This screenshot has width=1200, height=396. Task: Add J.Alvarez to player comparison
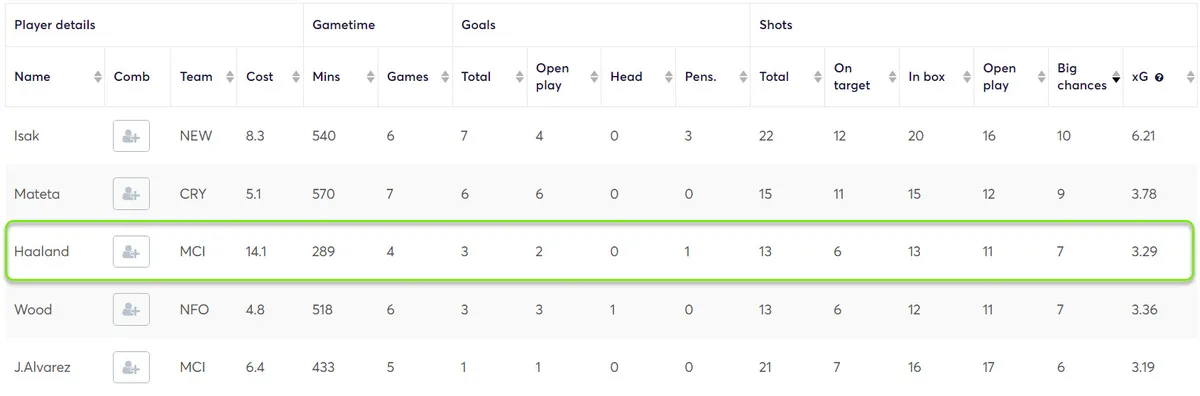[131, 367]
